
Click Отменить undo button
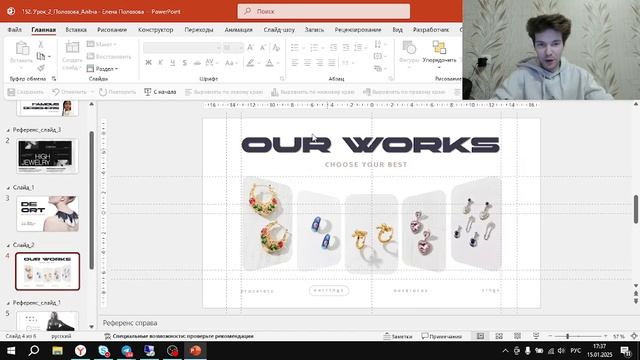(x=69, y=92)
